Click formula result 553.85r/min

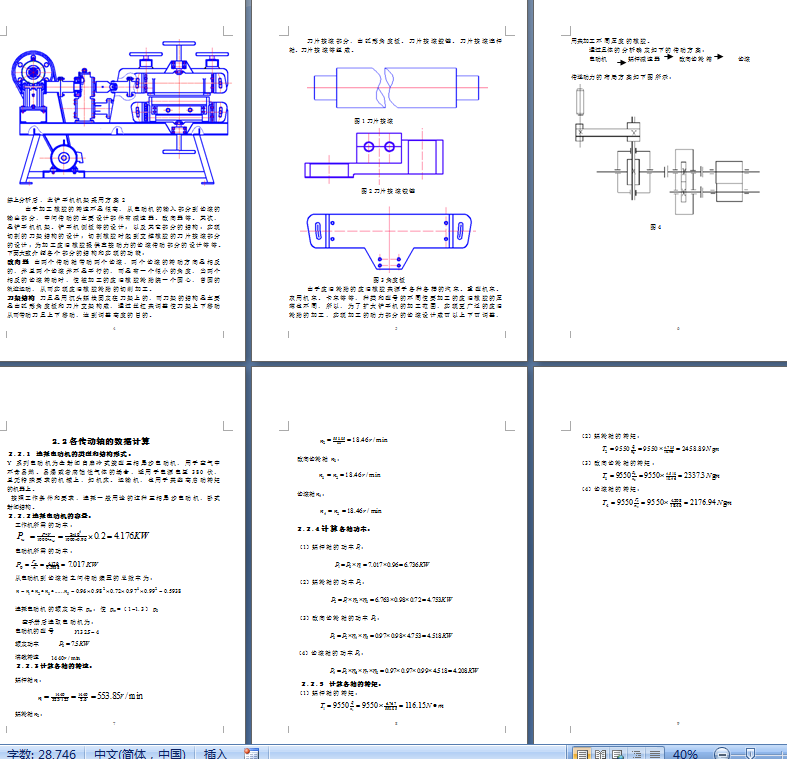coord(120,696)
